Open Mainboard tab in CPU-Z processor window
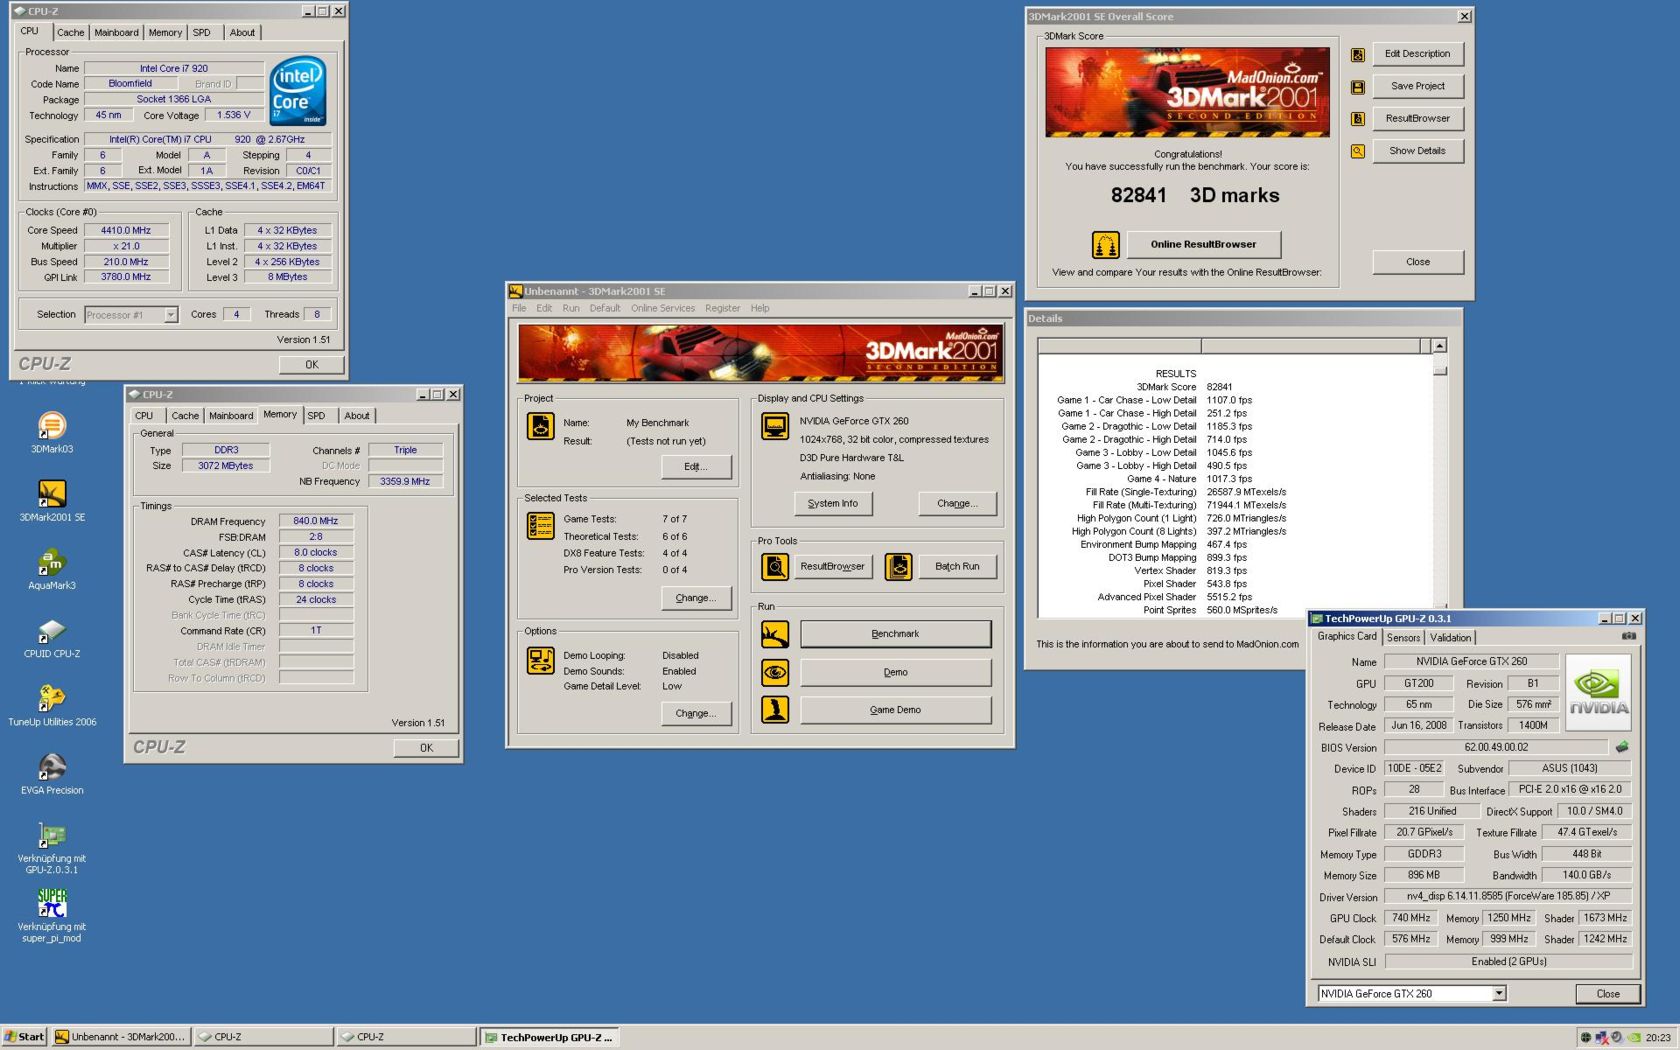The width and height of the screenshot is (1680, 1050). coord(116,33)
